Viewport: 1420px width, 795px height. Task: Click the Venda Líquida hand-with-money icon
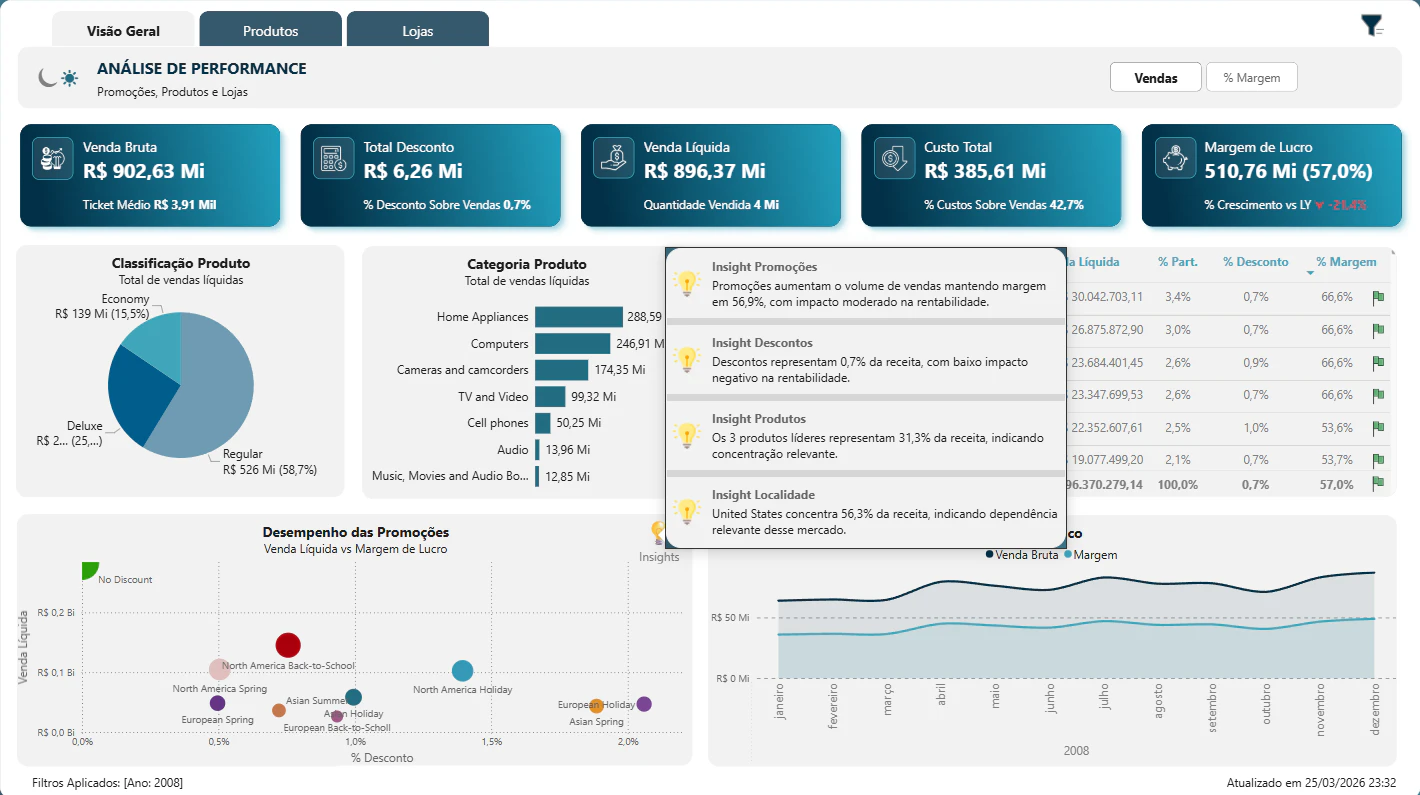613,159
